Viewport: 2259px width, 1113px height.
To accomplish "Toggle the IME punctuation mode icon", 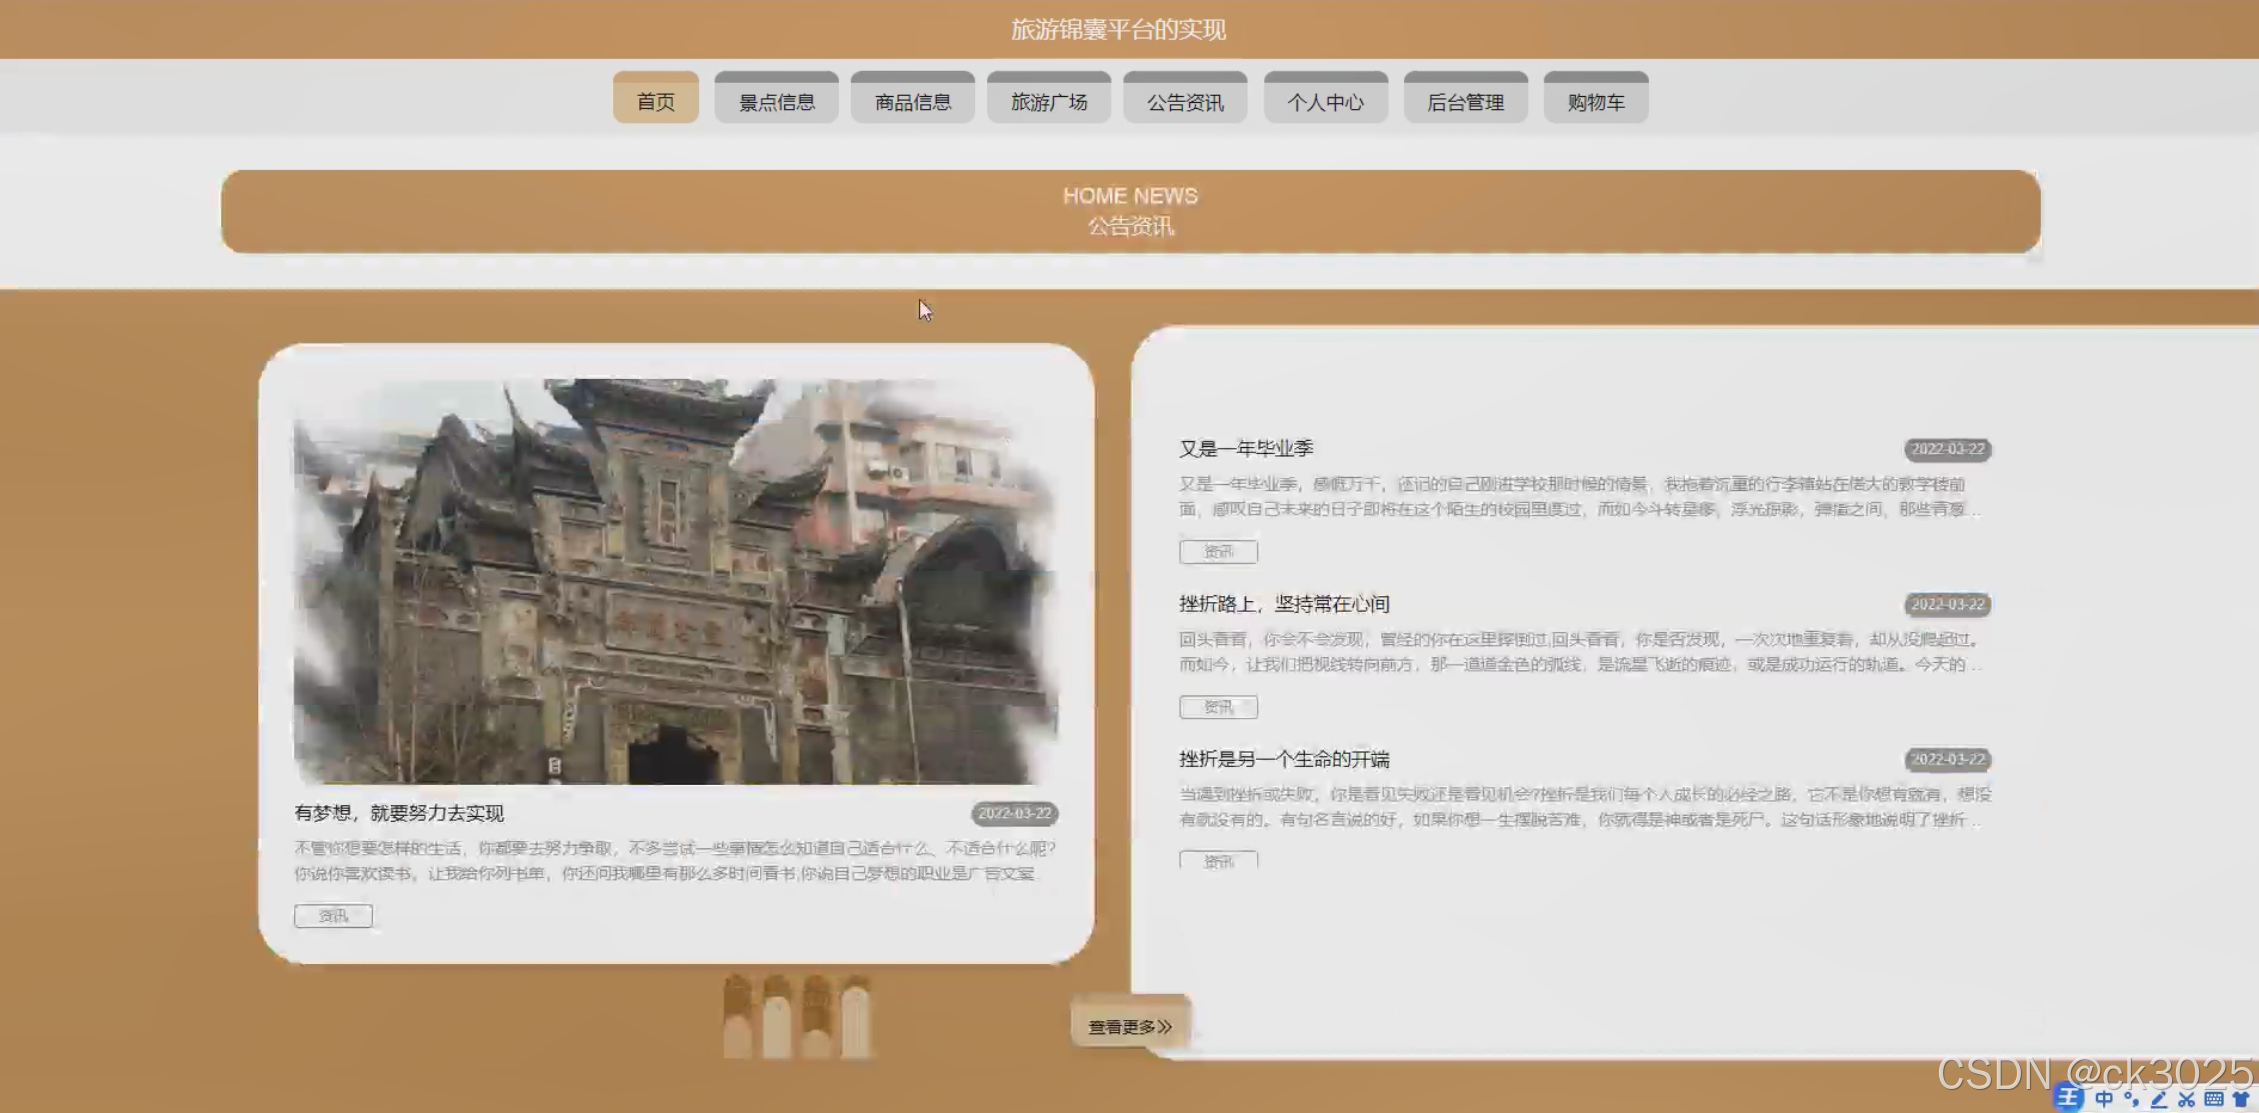I will [2131, 1099].
